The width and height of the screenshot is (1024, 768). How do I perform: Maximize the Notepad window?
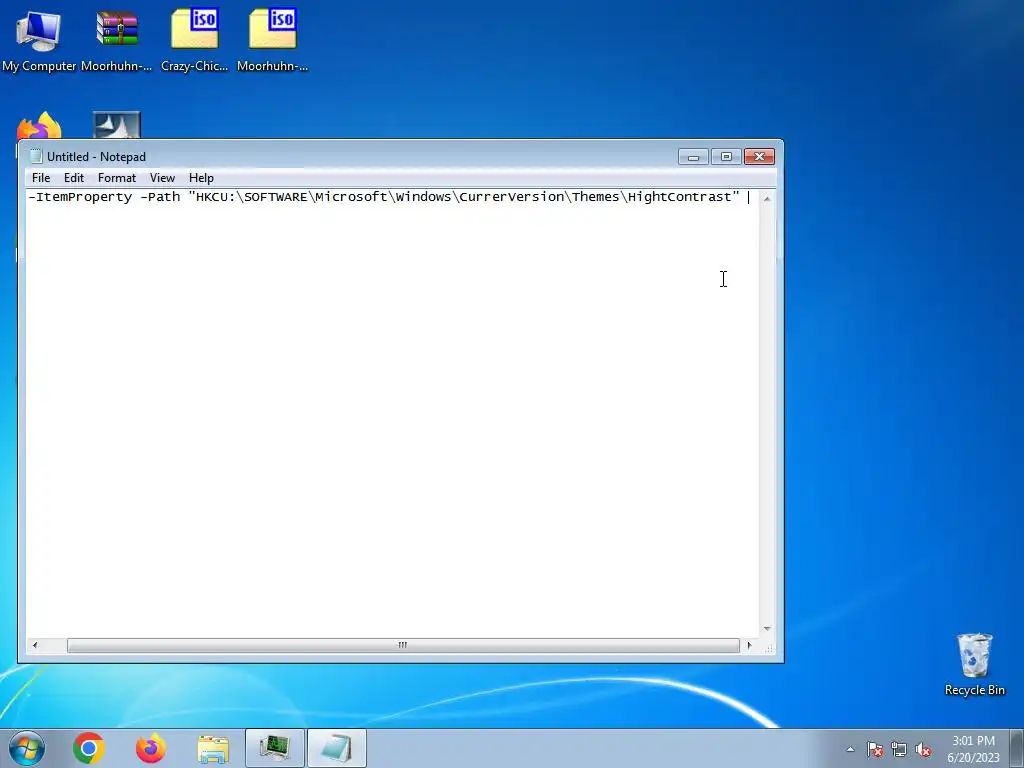click(726, 157)
